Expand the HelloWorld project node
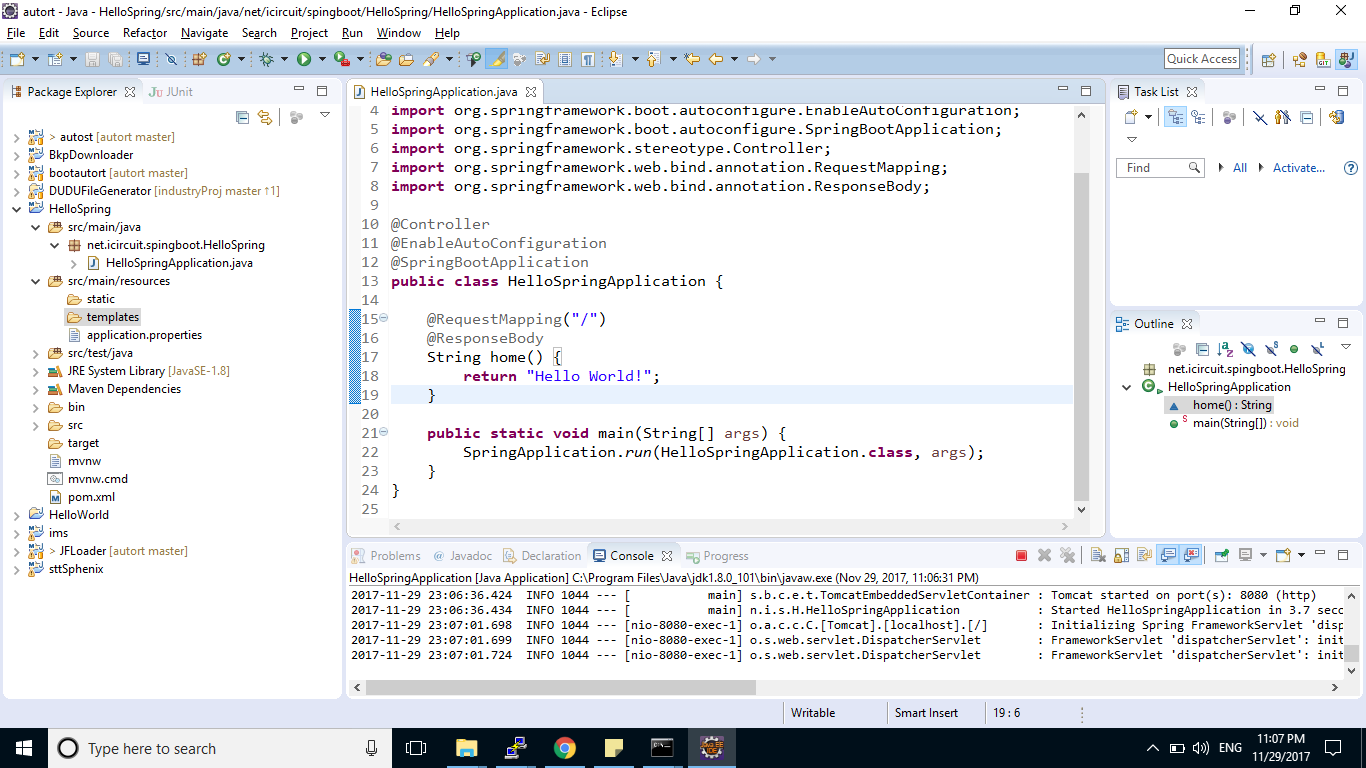This screenshot has width=1366, height=768. (x=16, y=515)
